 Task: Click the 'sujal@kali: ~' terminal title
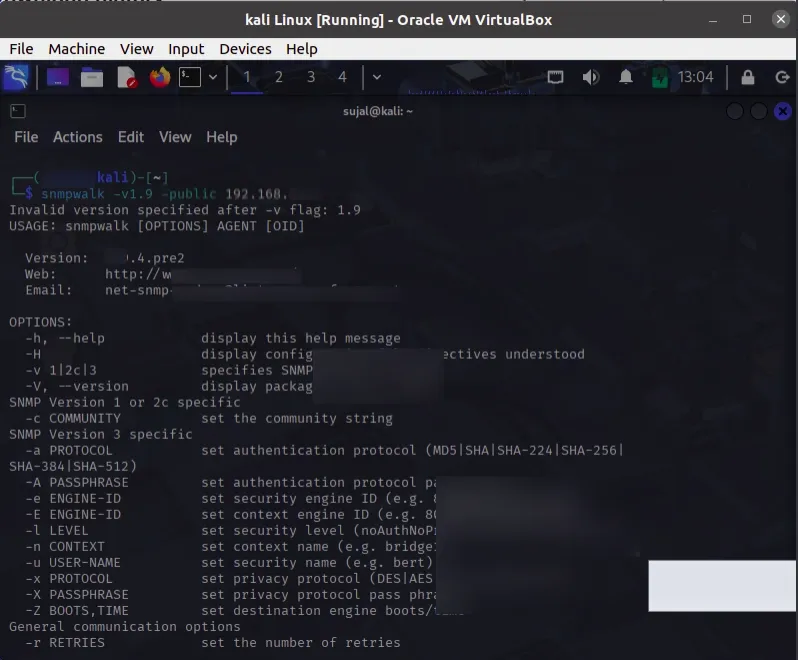(378, 111)
